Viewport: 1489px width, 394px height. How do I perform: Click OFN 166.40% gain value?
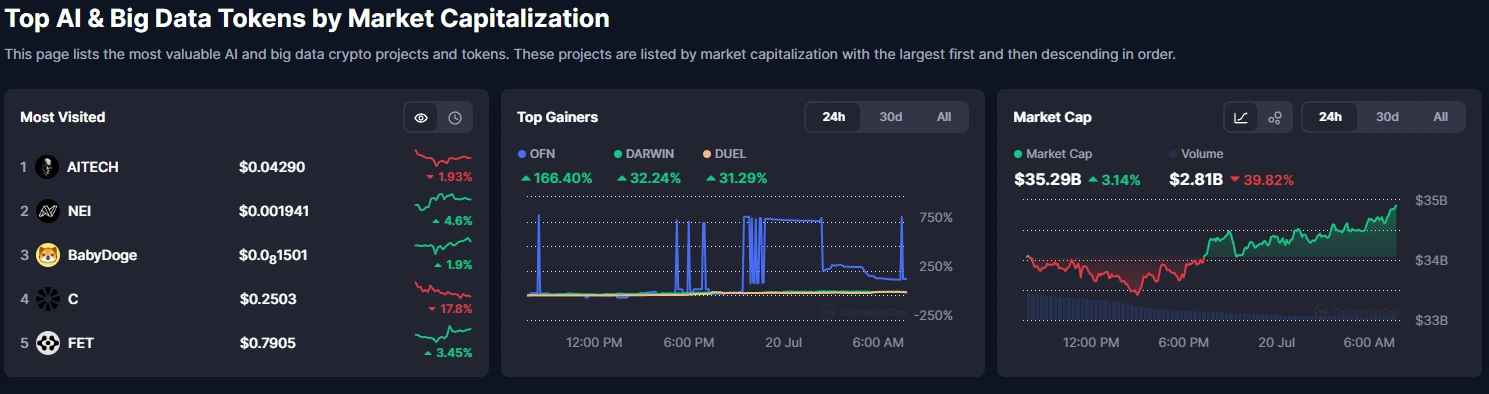pyautogui.click(x=556, y=178)
